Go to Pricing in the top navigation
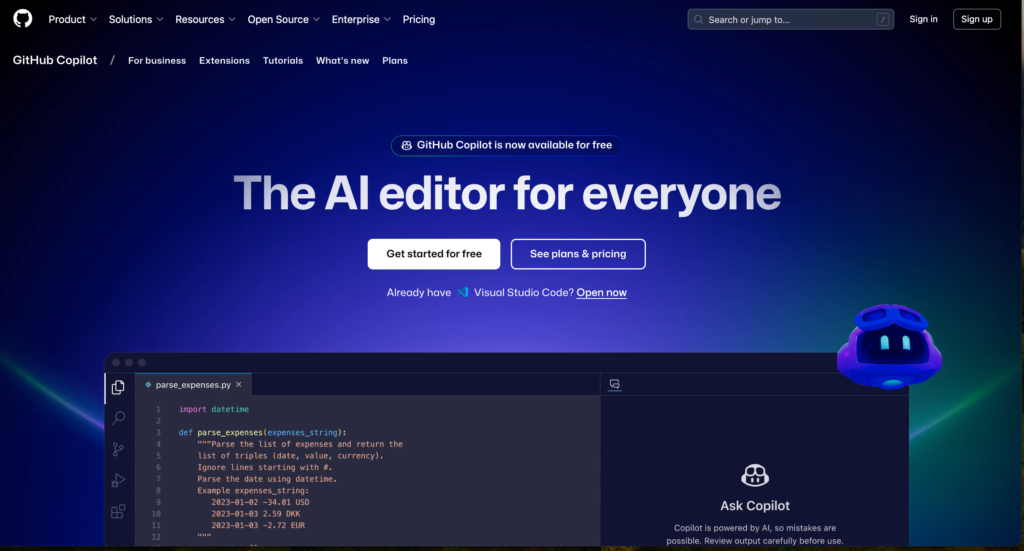The image size is (1024, 551). [x=419, y=20]
